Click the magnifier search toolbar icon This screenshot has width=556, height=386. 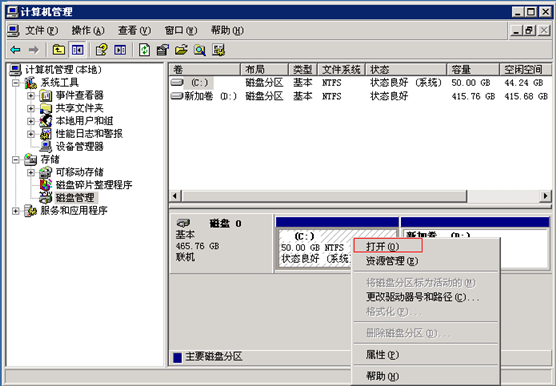tap(200, 50)
